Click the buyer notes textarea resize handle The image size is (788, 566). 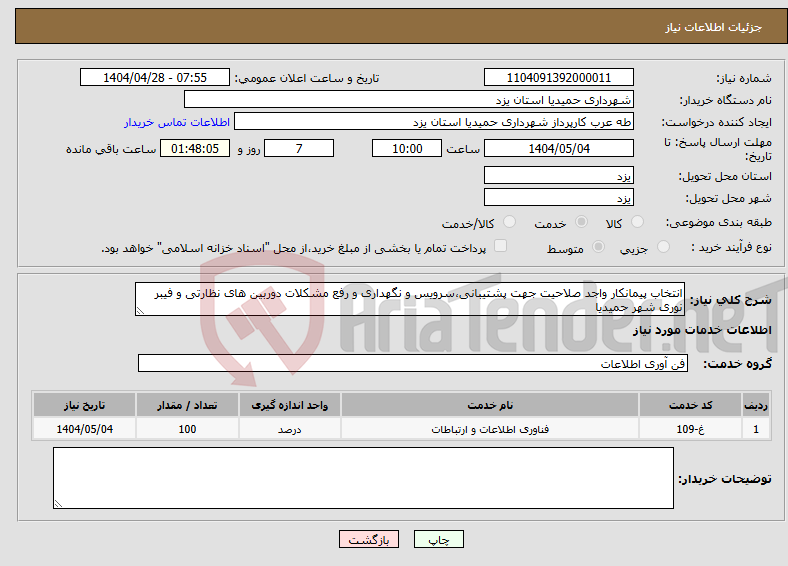(x=58, y=504)
